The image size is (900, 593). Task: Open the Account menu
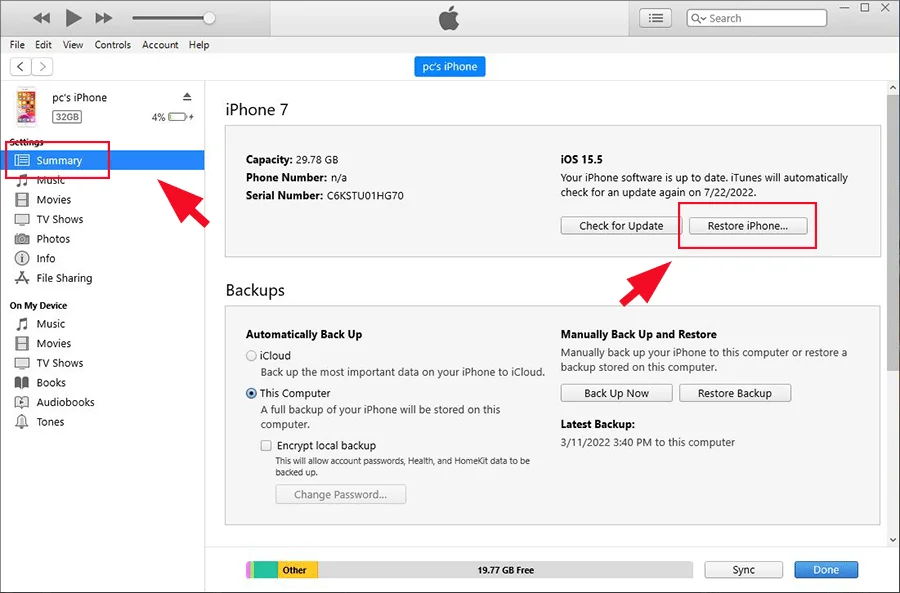(x=160, y=45)
